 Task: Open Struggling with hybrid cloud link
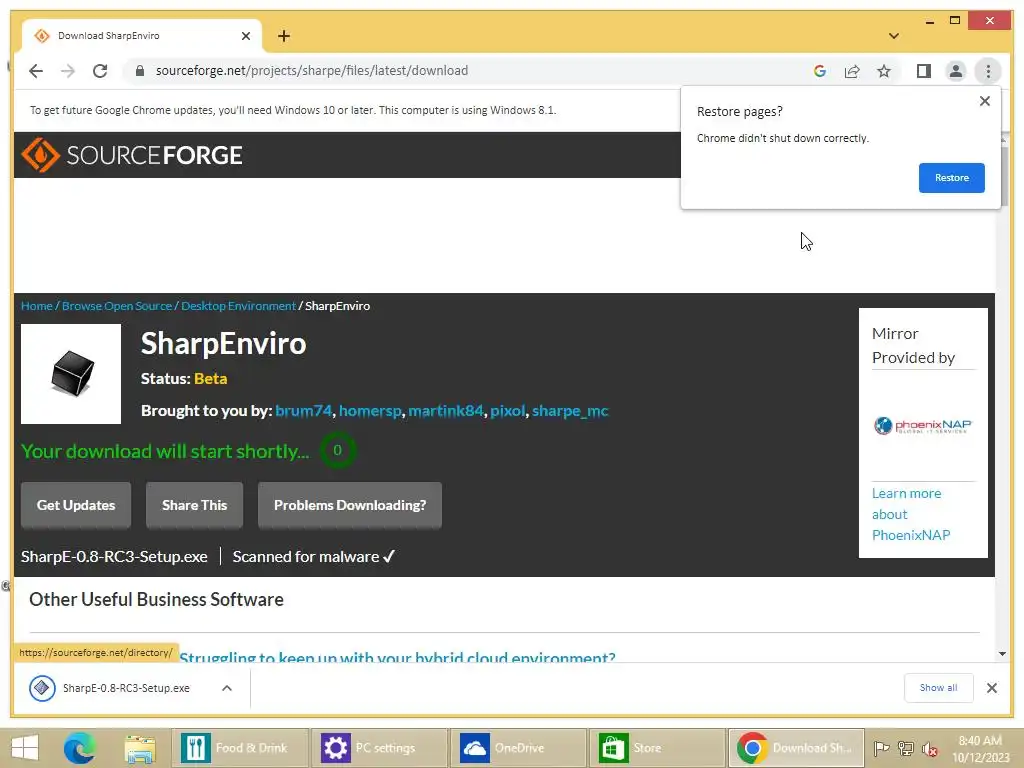coord(397,656)
